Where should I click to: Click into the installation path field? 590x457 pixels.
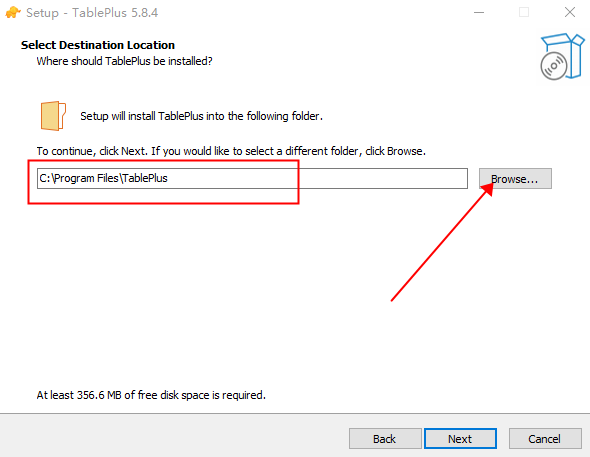[x=252, y=178]
